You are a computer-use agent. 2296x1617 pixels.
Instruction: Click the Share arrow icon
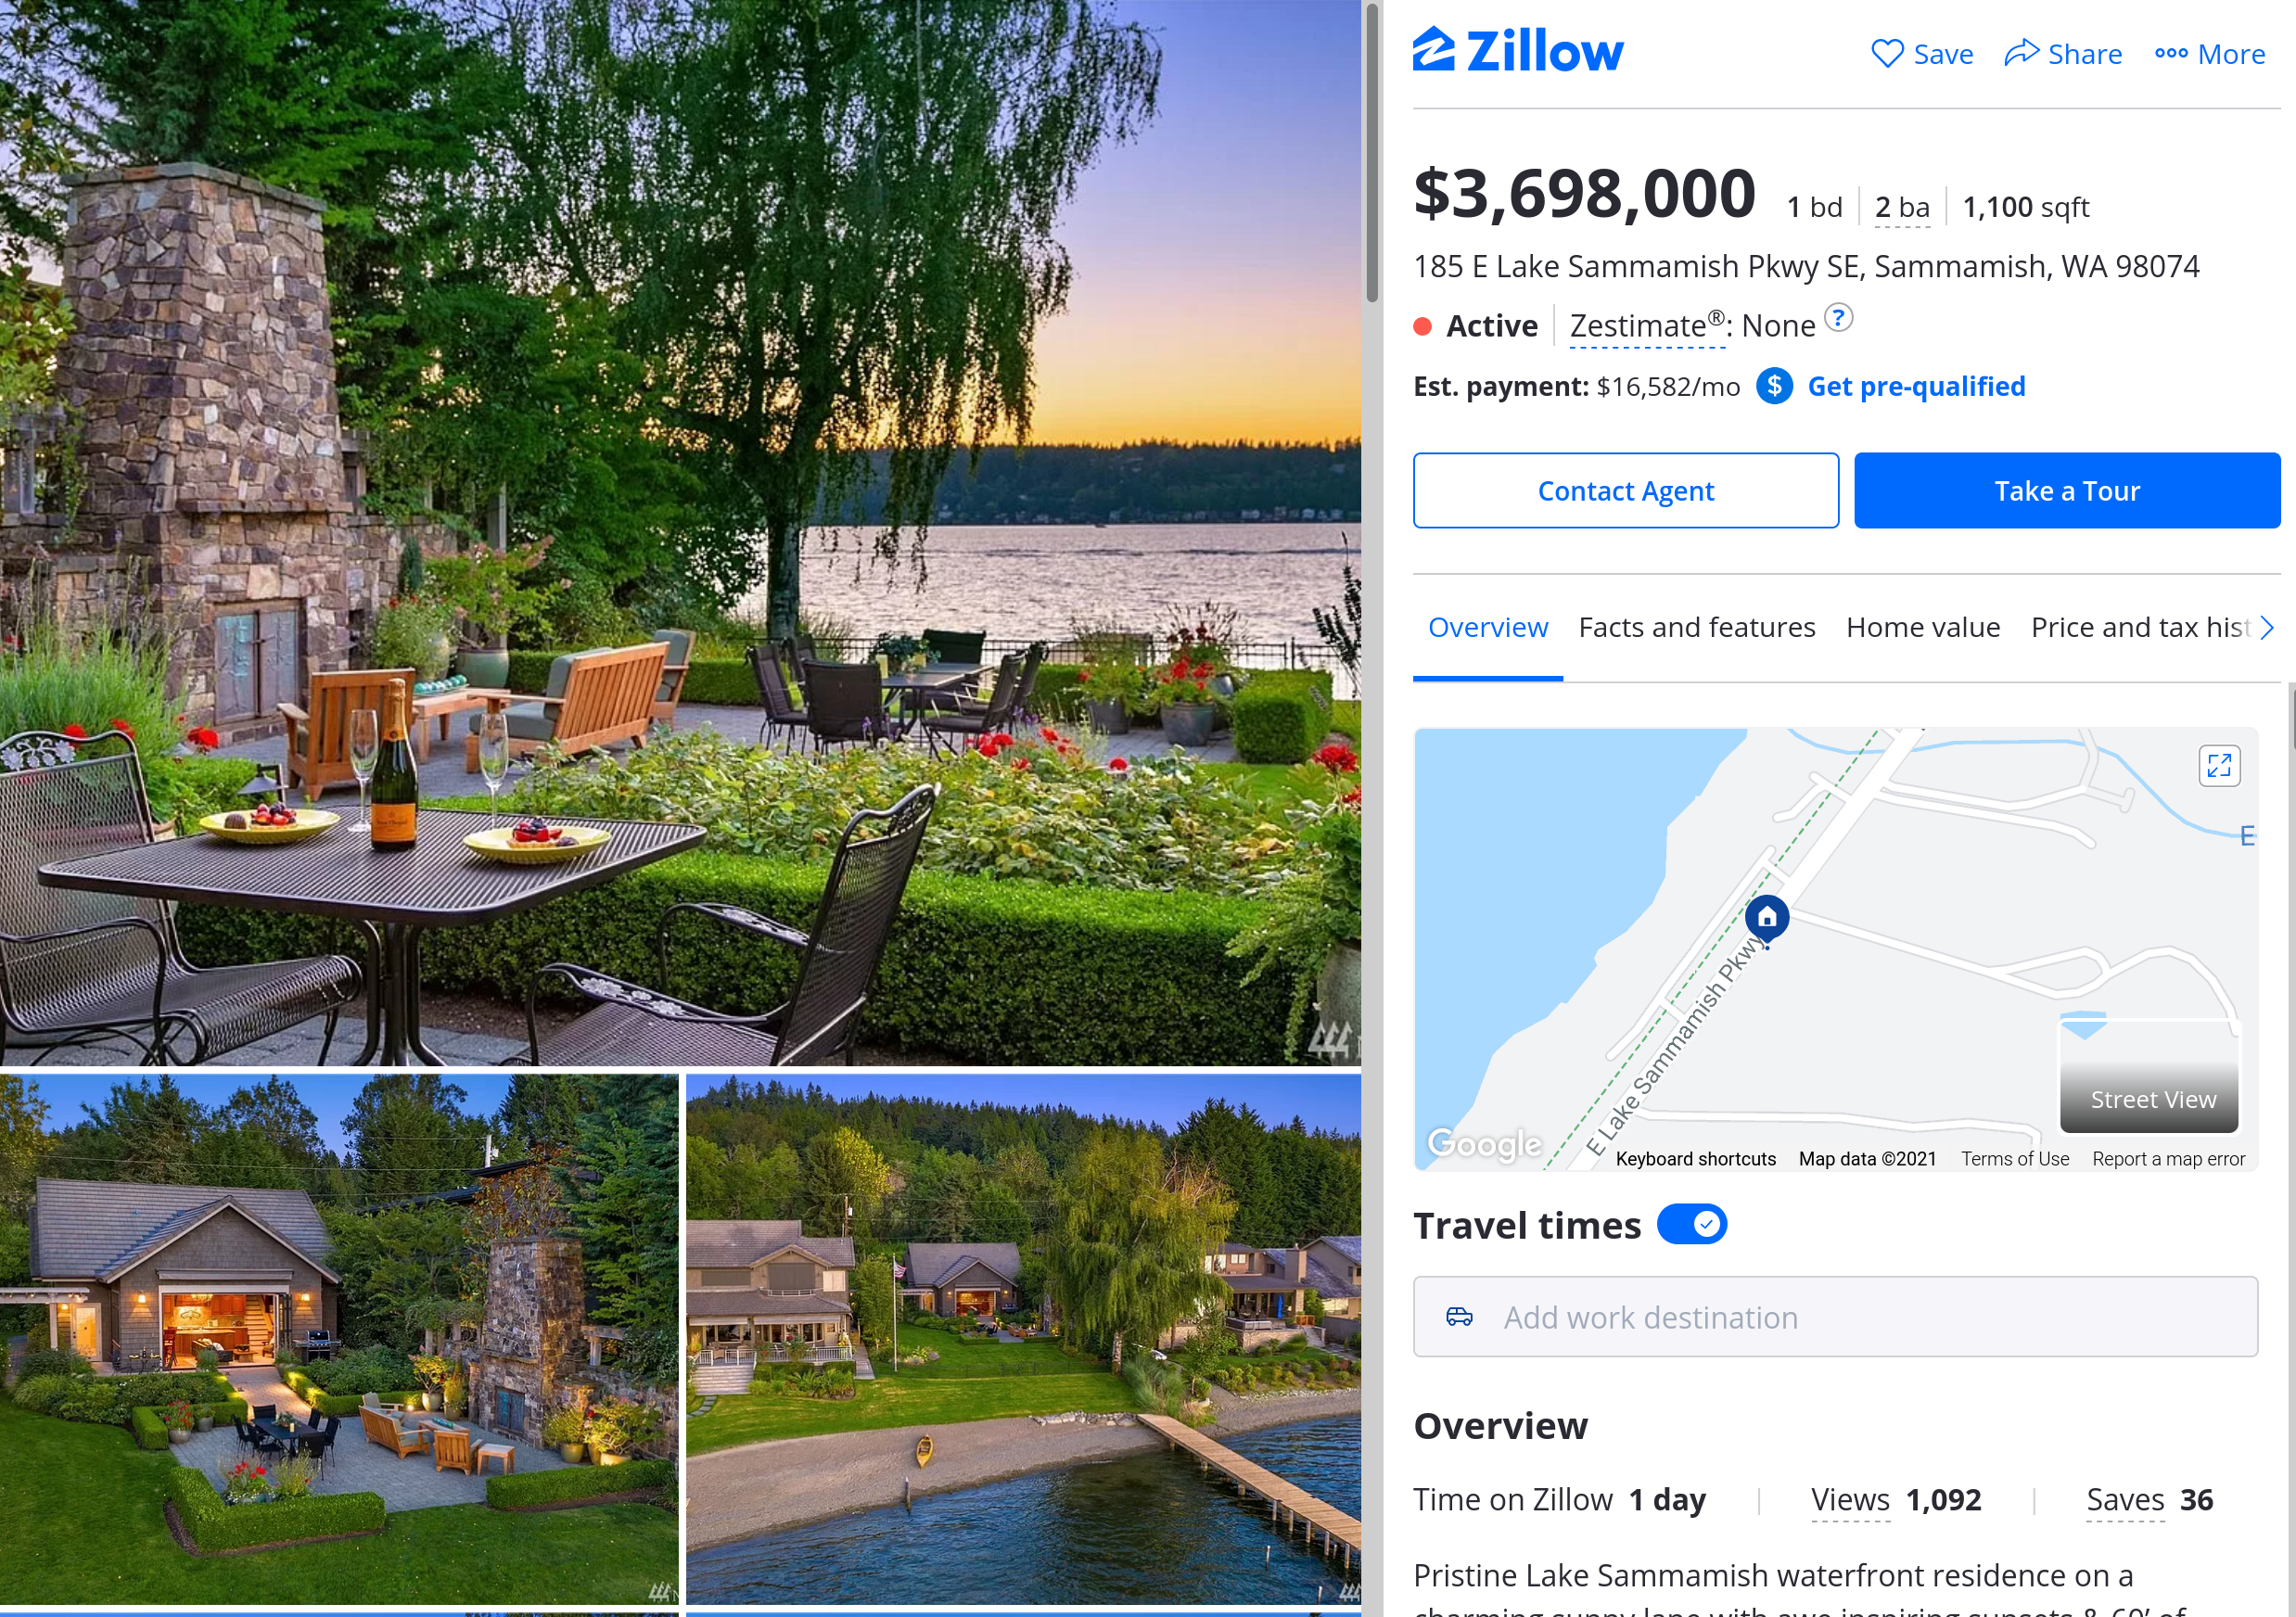[2021, 52]
